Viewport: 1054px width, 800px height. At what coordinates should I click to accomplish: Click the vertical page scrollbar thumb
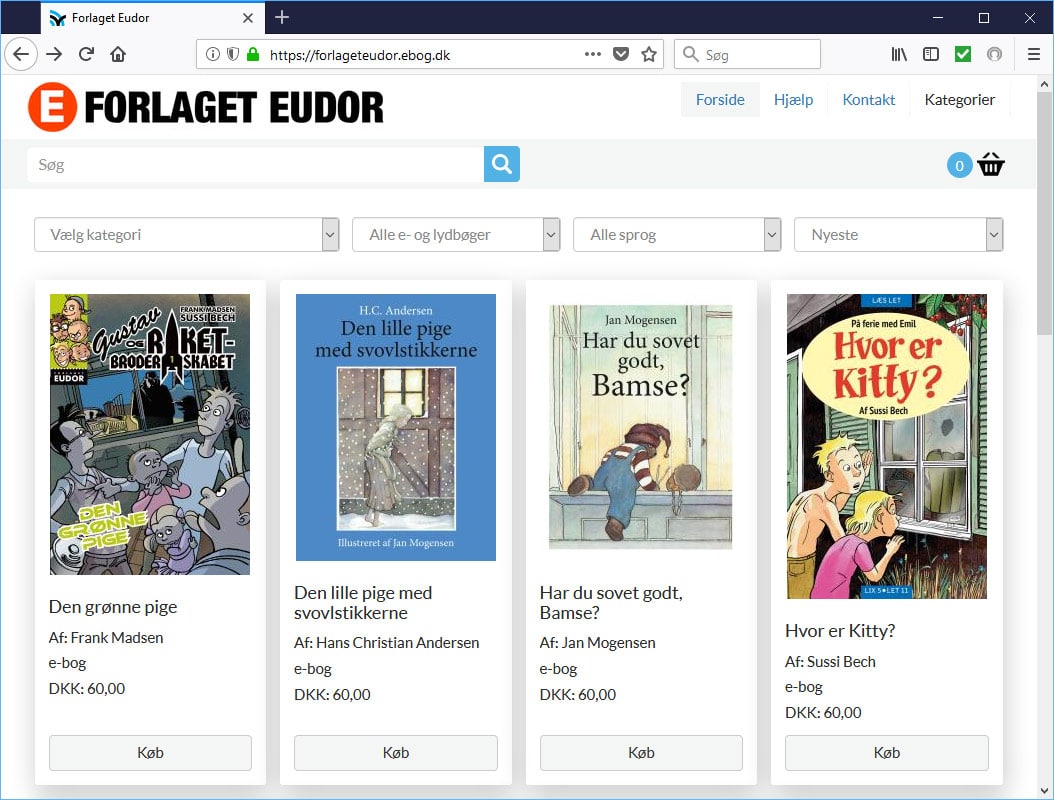point(1044,213)
